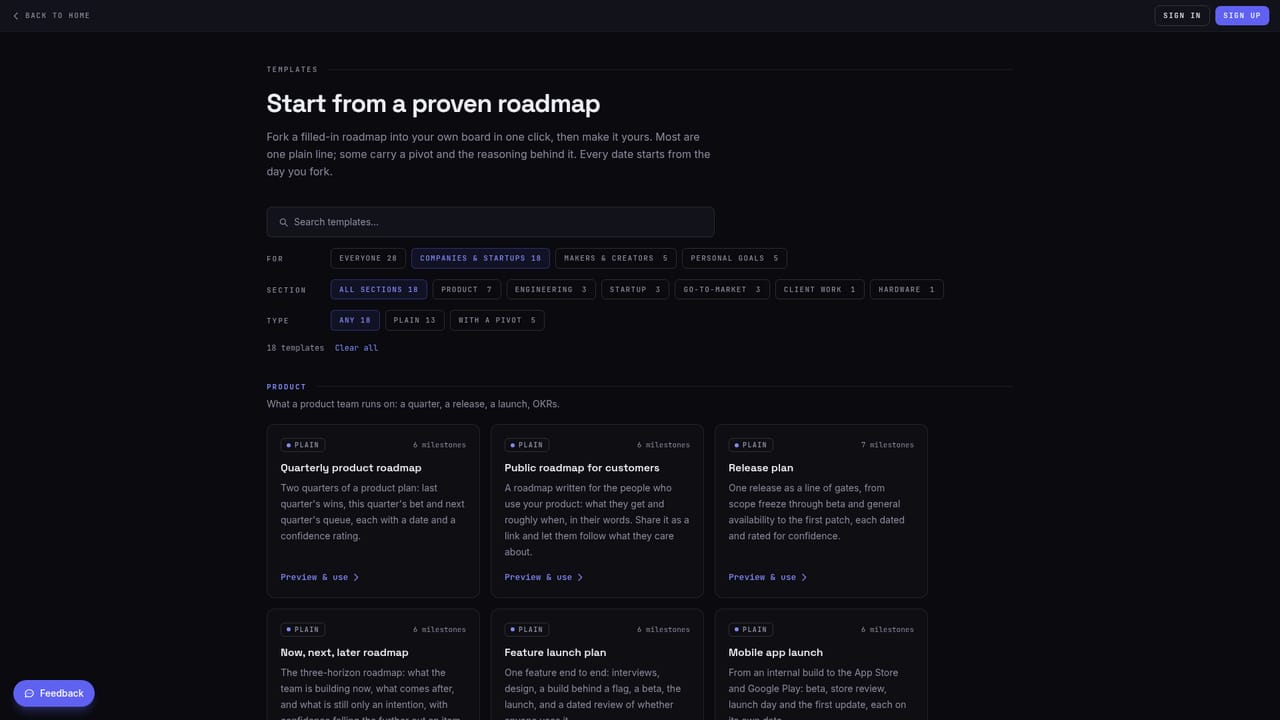Open Preview & use for Public roadmap for customers
The image size is (1280, 720).
(544, 577)
